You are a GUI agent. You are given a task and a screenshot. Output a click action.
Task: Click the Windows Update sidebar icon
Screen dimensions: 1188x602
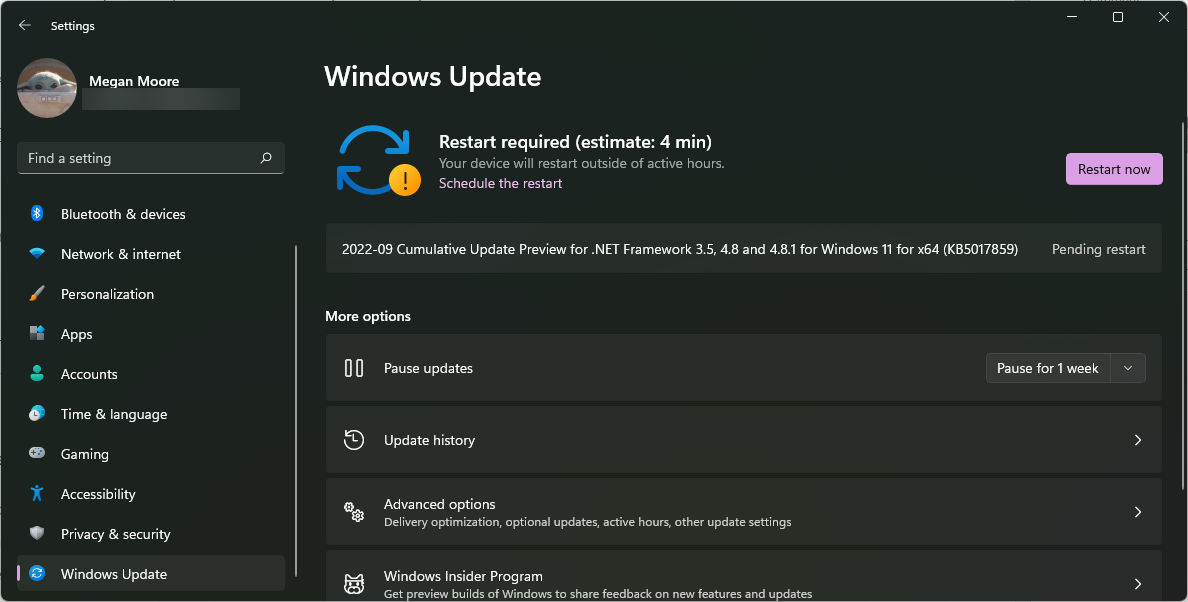[36, 573]
